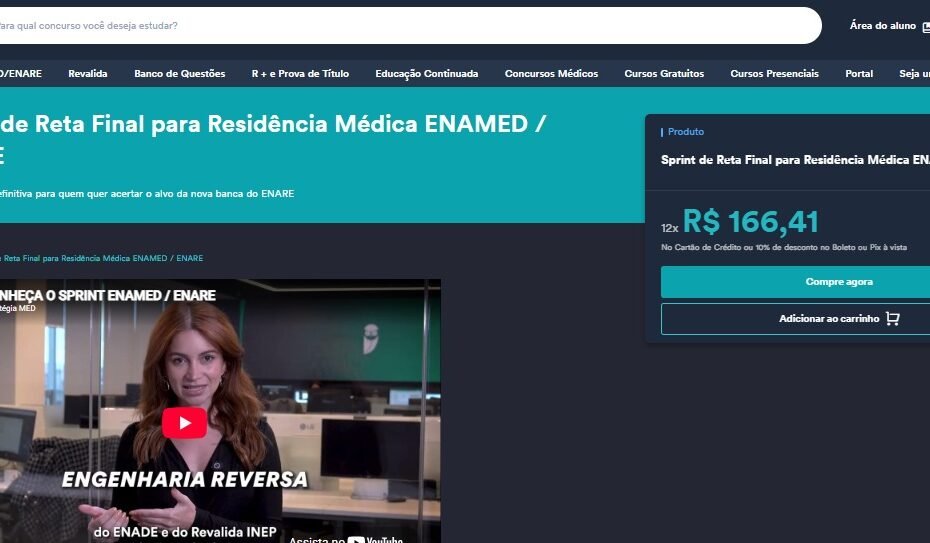Click the cart icon on Adicionar ao carrinho
This screenshot has width=930, height=543.
[x=893, y=319]
